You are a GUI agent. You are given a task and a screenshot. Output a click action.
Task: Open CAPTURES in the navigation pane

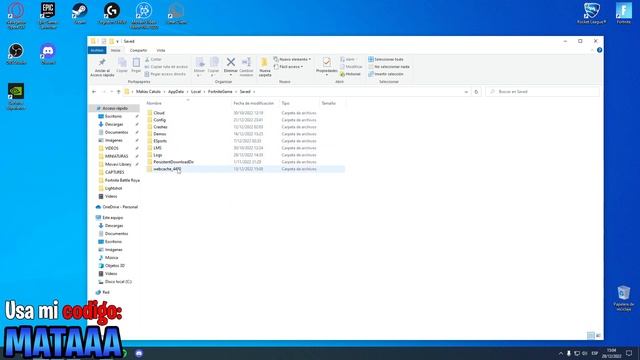[x=114, y=172]
